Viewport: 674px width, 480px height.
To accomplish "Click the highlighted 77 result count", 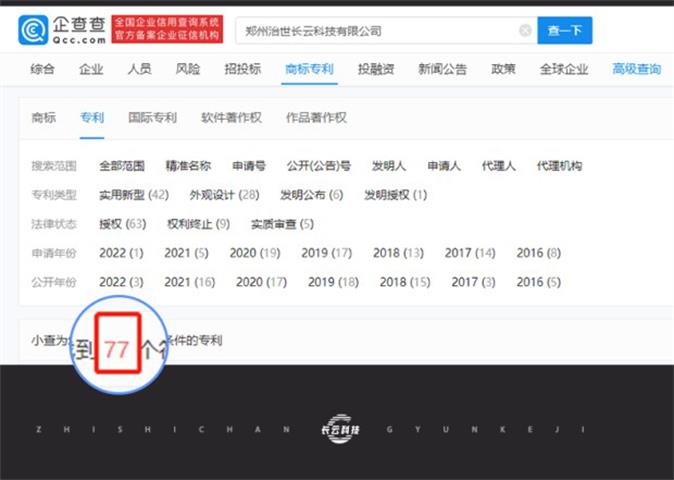I will click(x=117, y=349).
